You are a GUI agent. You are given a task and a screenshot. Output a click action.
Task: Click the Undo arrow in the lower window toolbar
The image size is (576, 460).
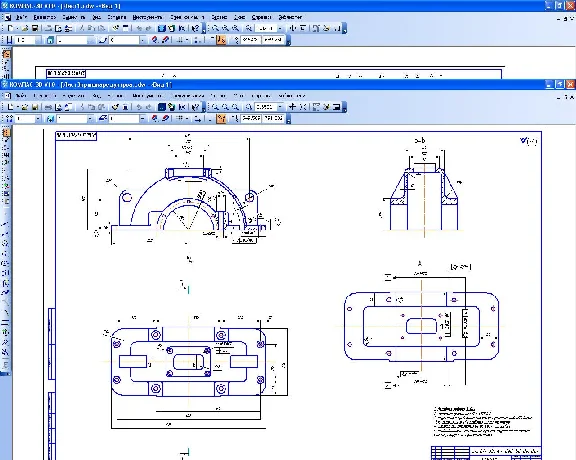[x=139, y=107]
